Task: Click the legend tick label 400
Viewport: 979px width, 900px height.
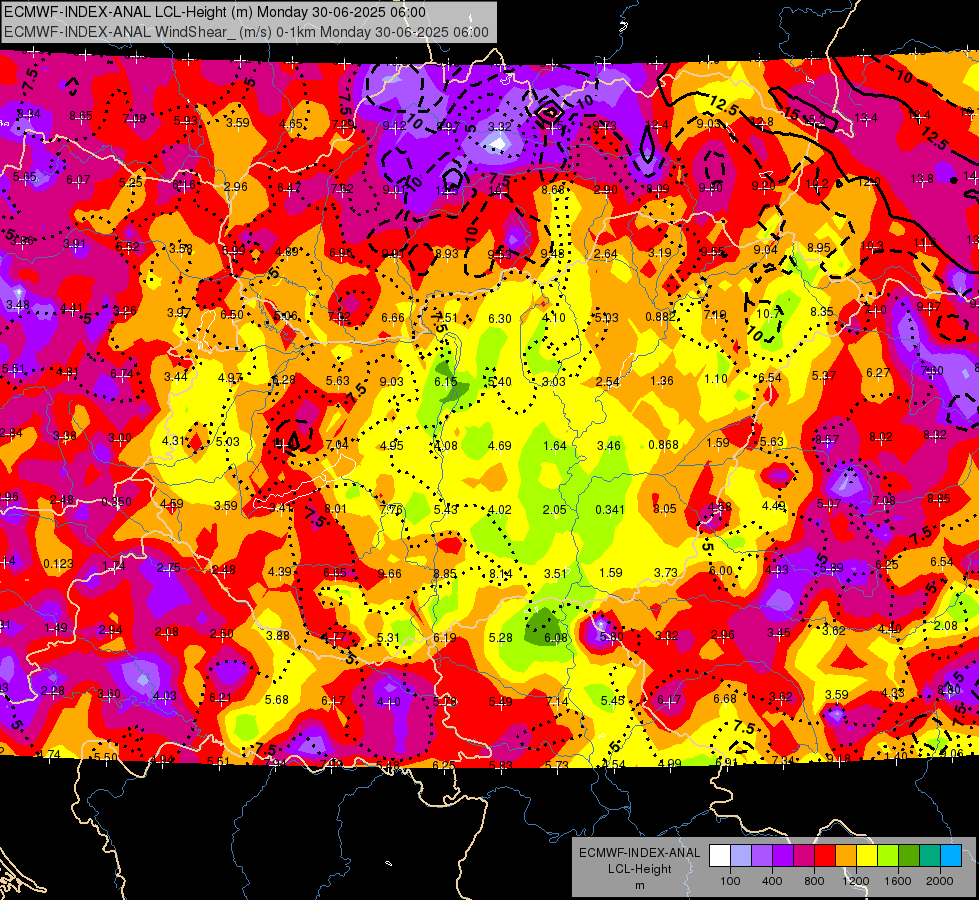Action: click(x=772, y=881)
